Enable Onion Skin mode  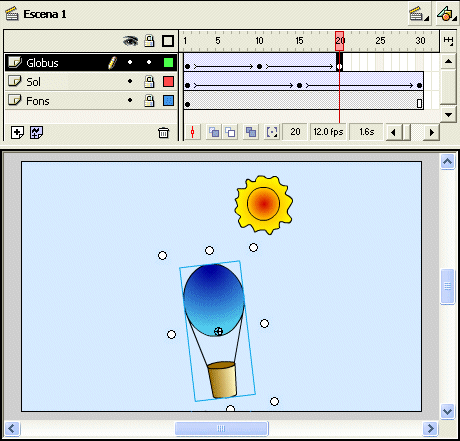[214, 132]
